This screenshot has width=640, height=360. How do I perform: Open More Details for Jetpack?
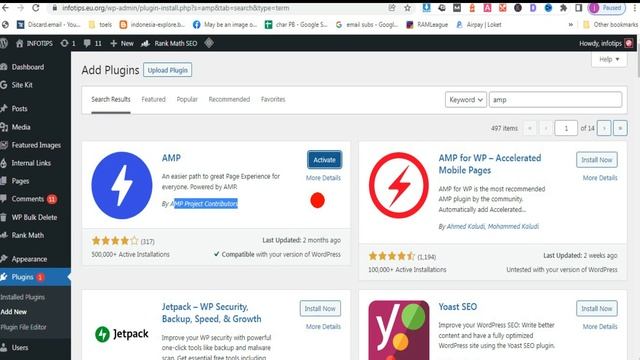click(323, 327)
